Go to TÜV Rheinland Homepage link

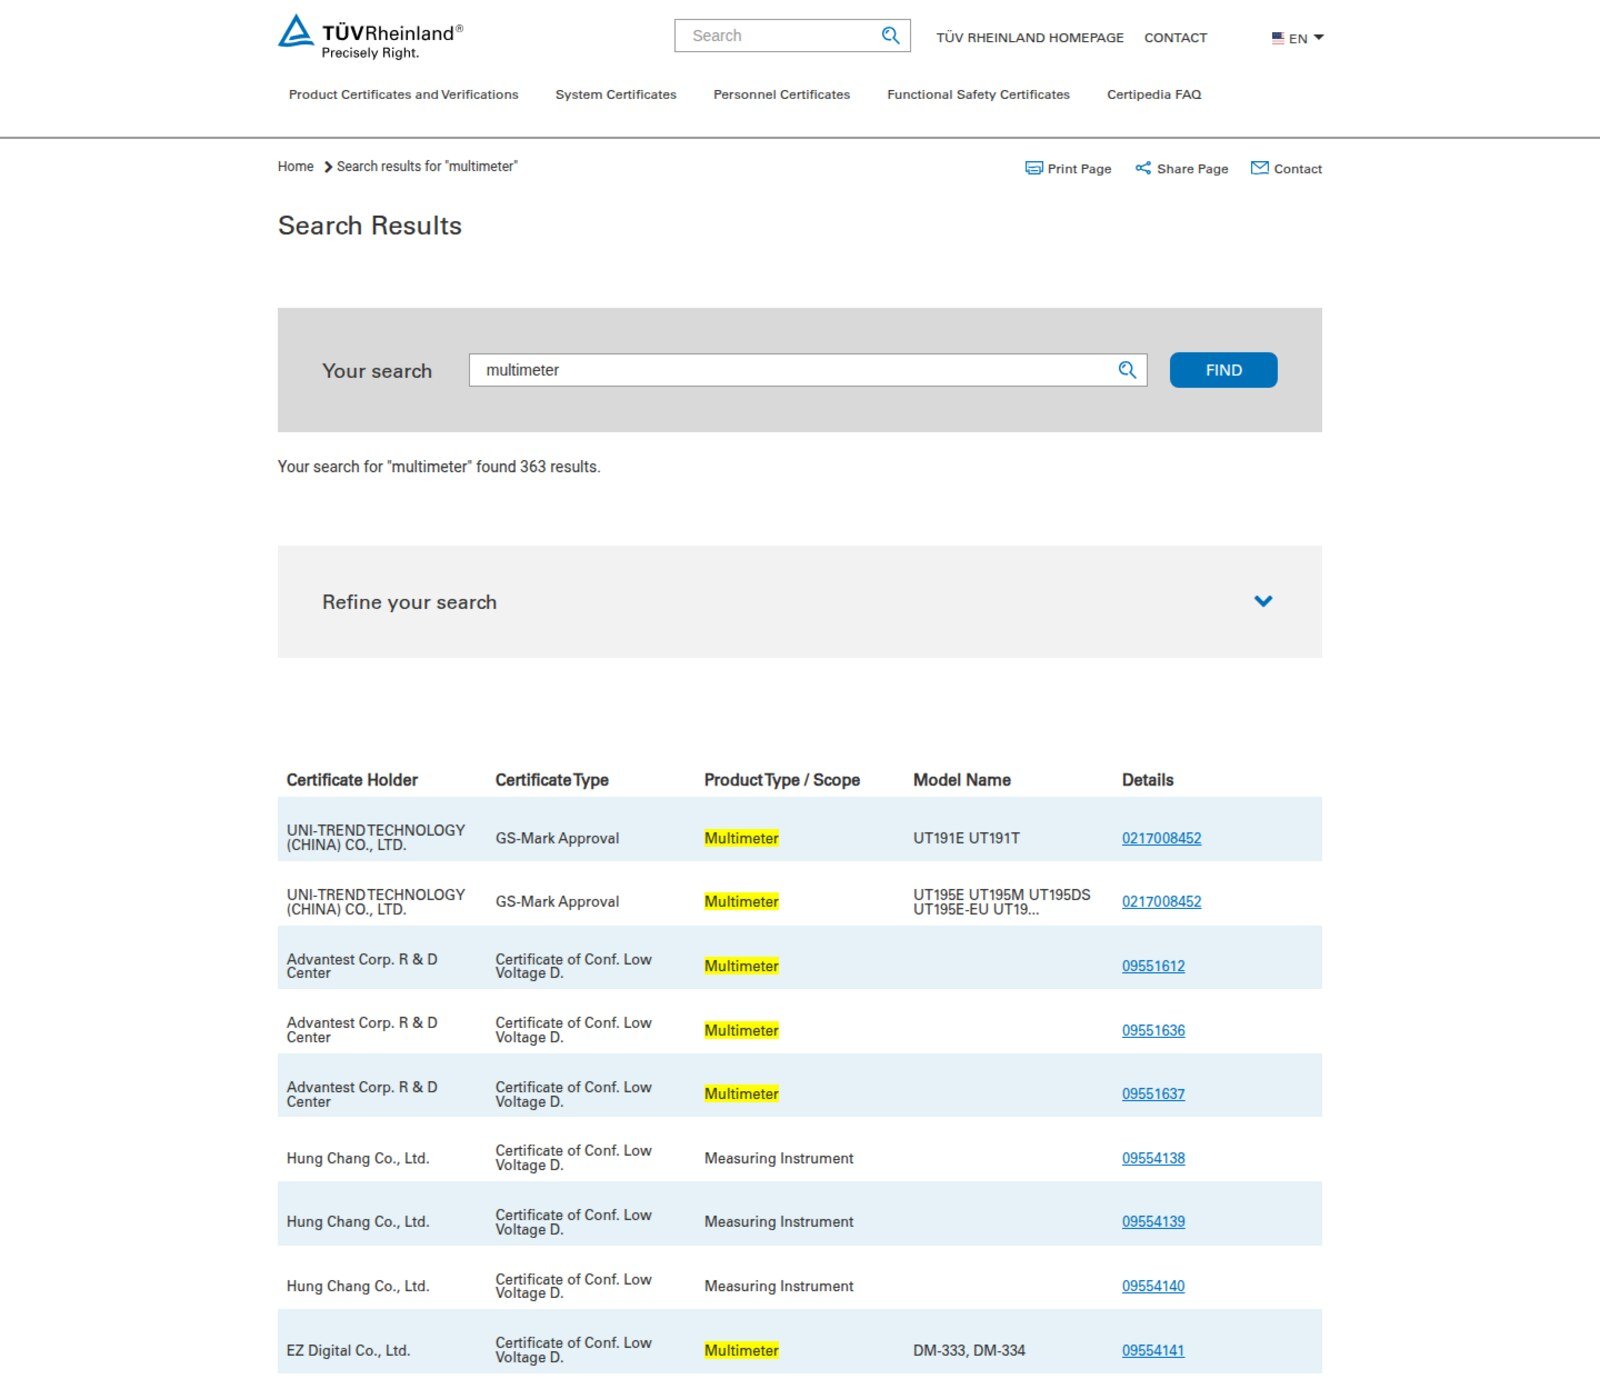pos(1030,38)
